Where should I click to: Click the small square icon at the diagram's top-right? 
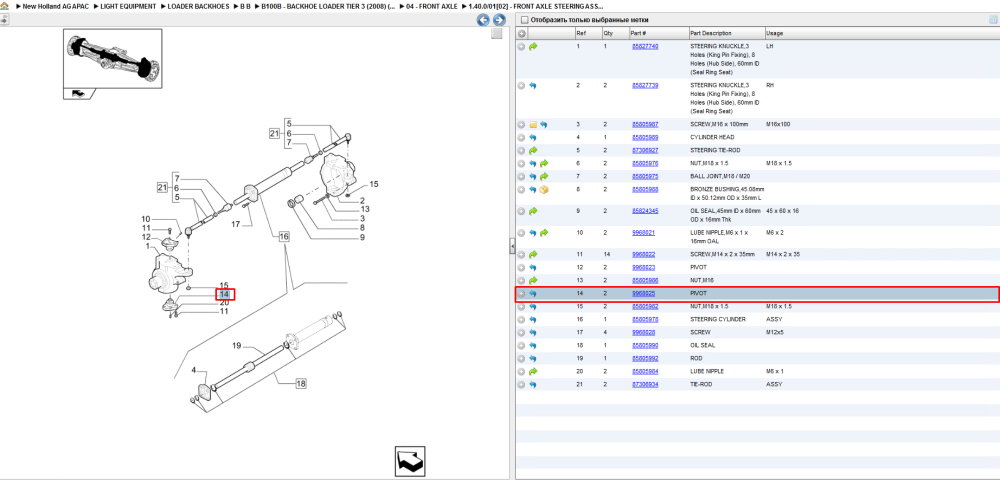point(497,34)
